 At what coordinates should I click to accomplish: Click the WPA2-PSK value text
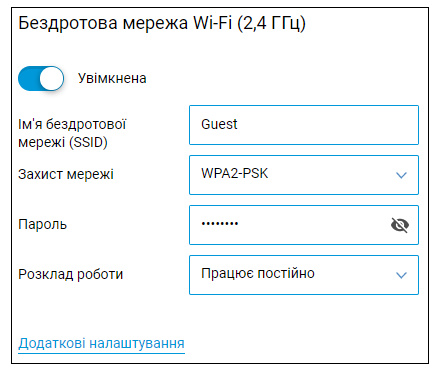tap(234, 174)
